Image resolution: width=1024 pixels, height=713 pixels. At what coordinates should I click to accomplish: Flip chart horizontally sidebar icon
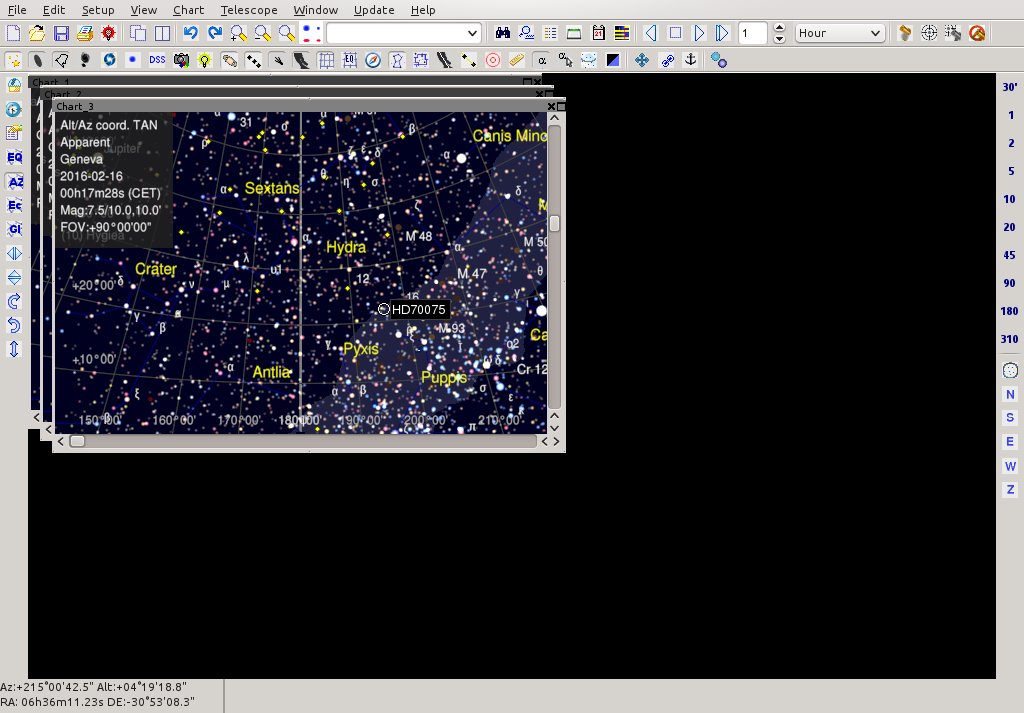click(14, 253)
